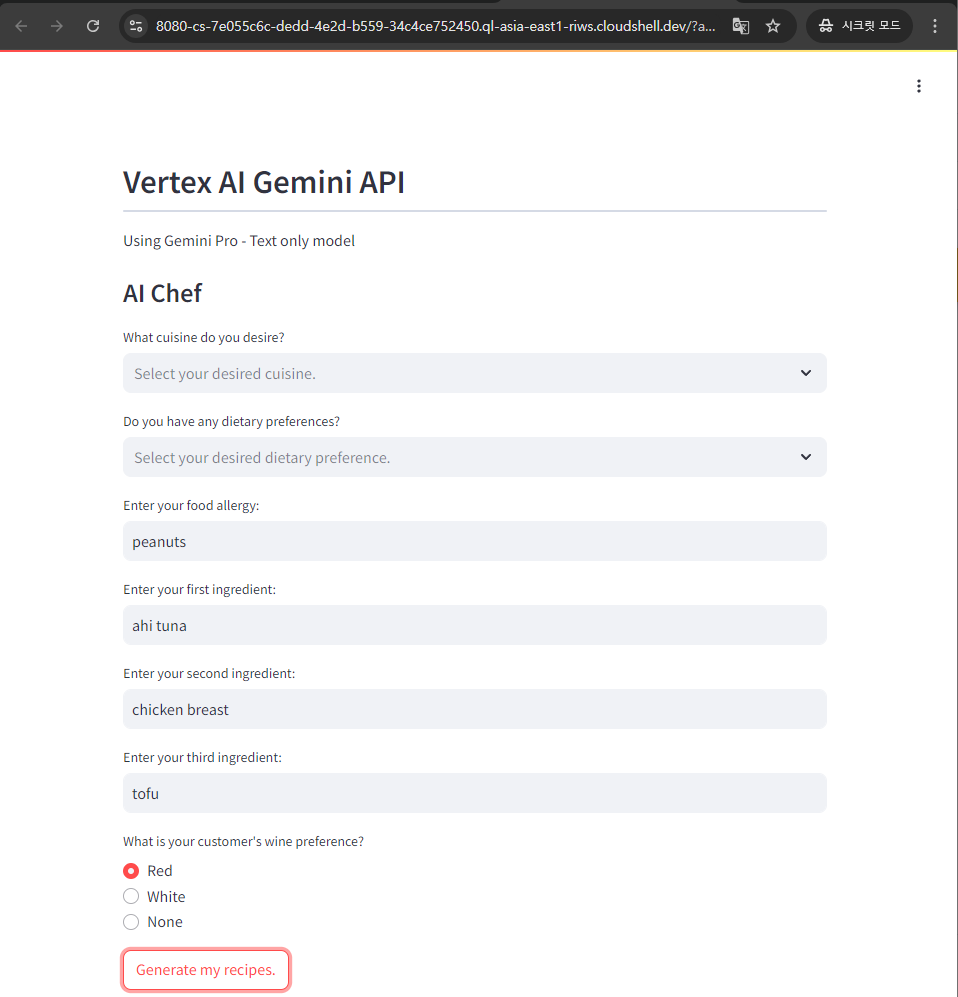The width and height of the screenshot is (958, 997).
Task: Reload the page with the refresh icon
Action: [x=93, y=26]
